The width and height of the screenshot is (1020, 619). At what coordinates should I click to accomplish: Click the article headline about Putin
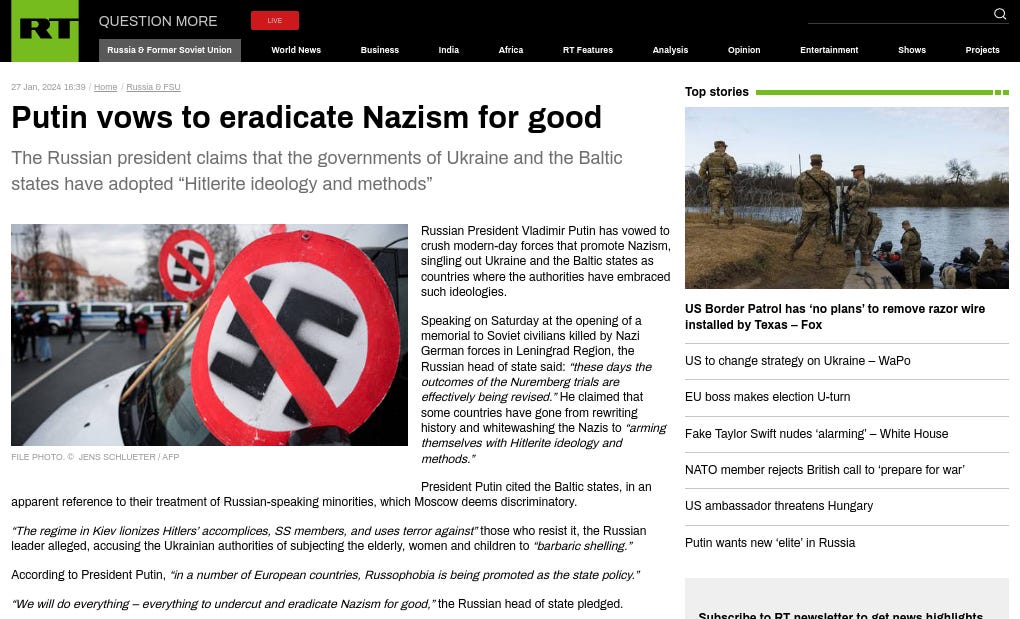[306, 118]
